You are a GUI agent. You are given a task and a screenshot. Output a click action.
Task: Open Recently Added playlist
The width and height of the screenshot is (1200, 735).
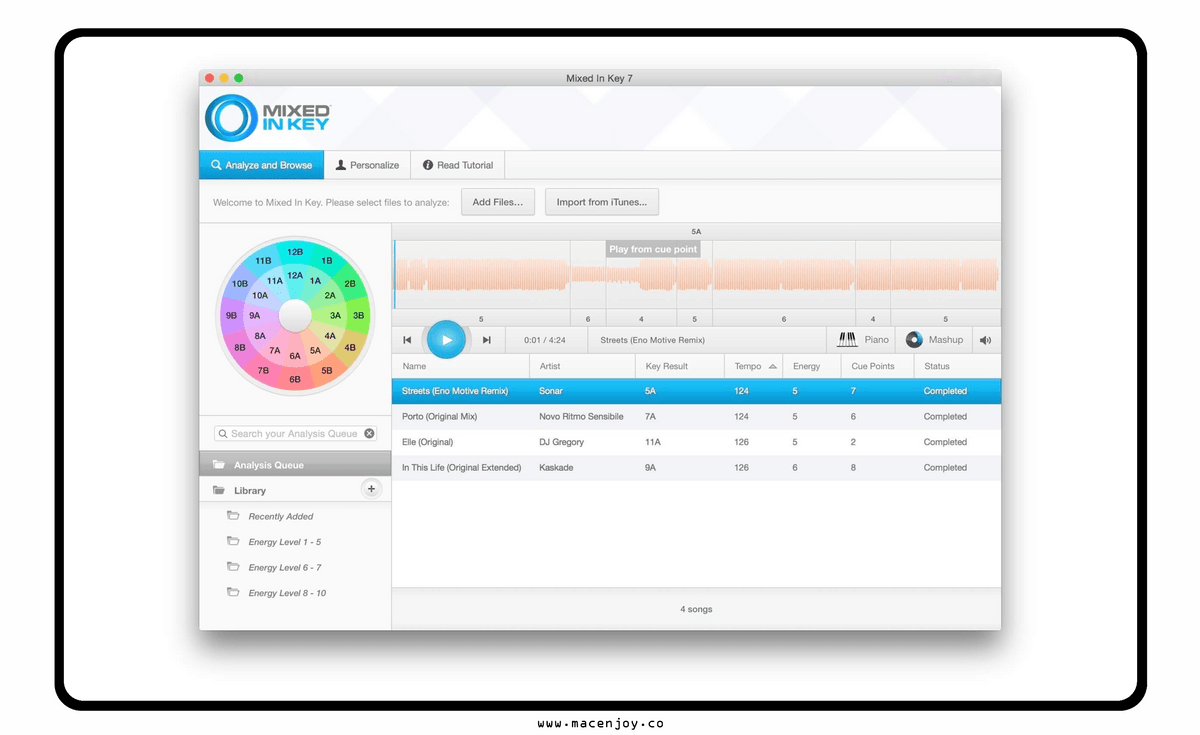(281, 517)
